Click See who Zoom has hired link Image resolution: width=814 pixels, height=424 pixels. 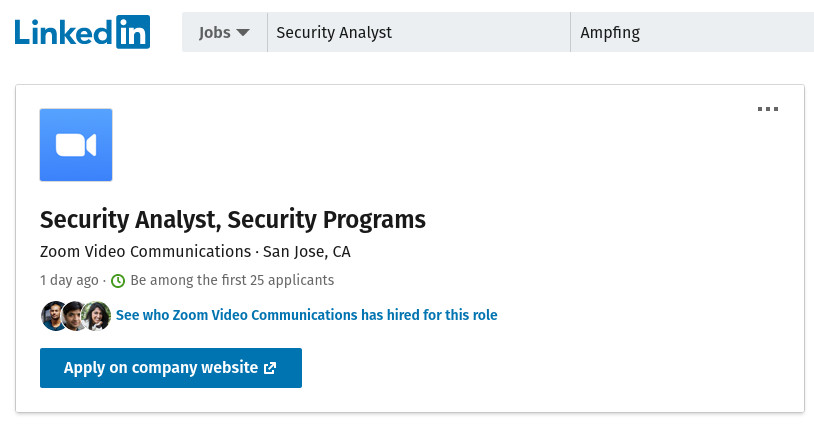tap(306, 315)
